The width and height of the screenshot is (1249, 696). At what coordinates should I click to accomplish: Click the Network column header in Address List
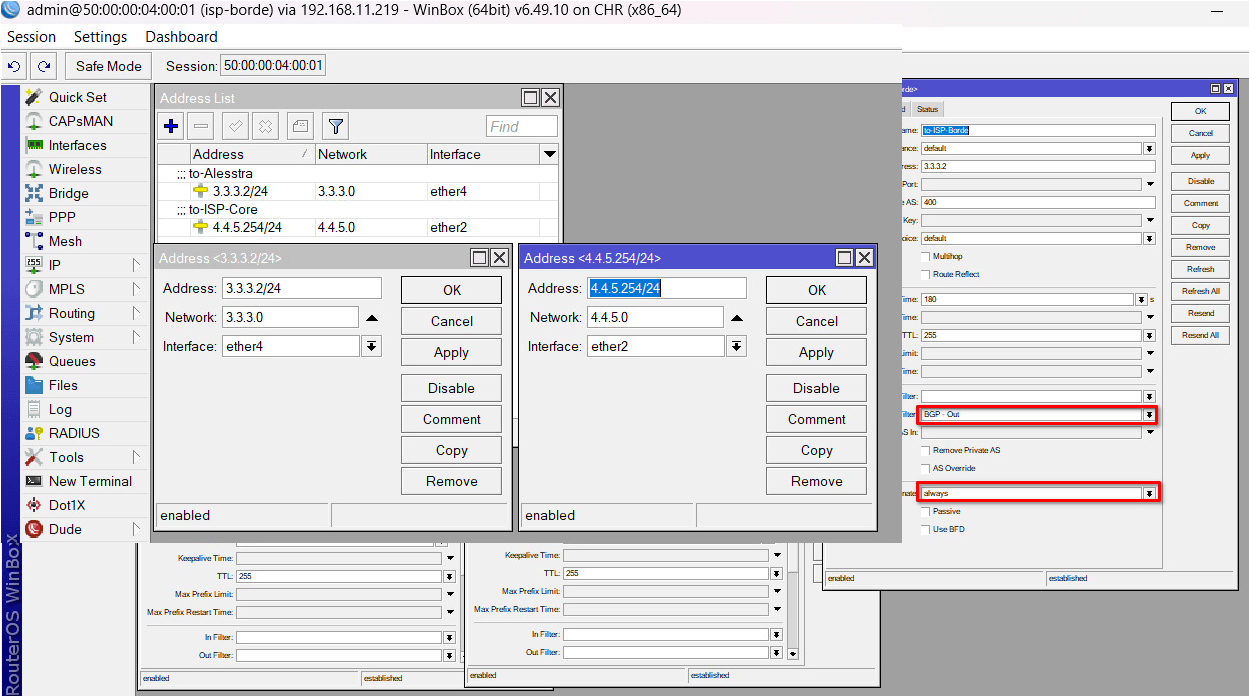(x=370, y=154)
